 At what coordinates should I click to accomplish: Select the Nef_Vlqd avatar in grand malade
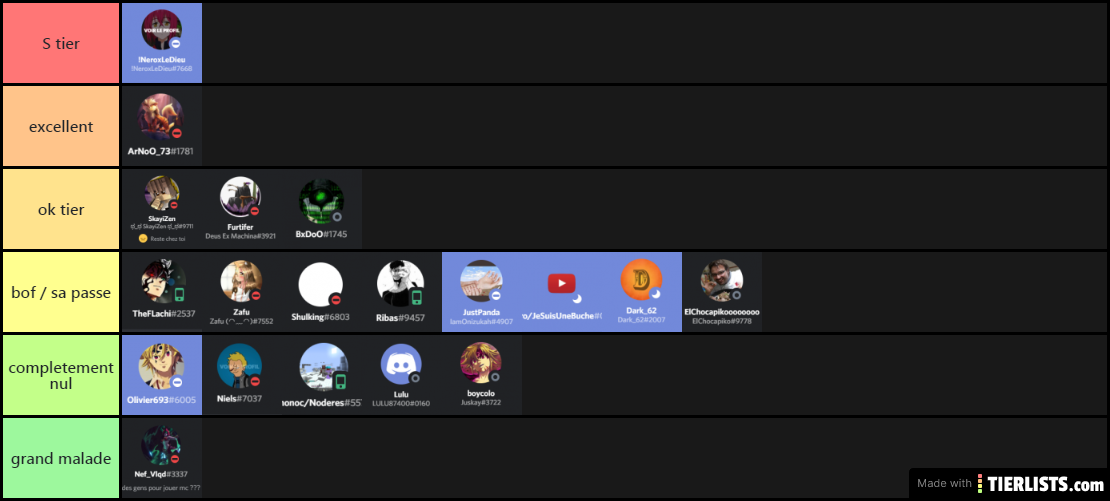(161, 446)
